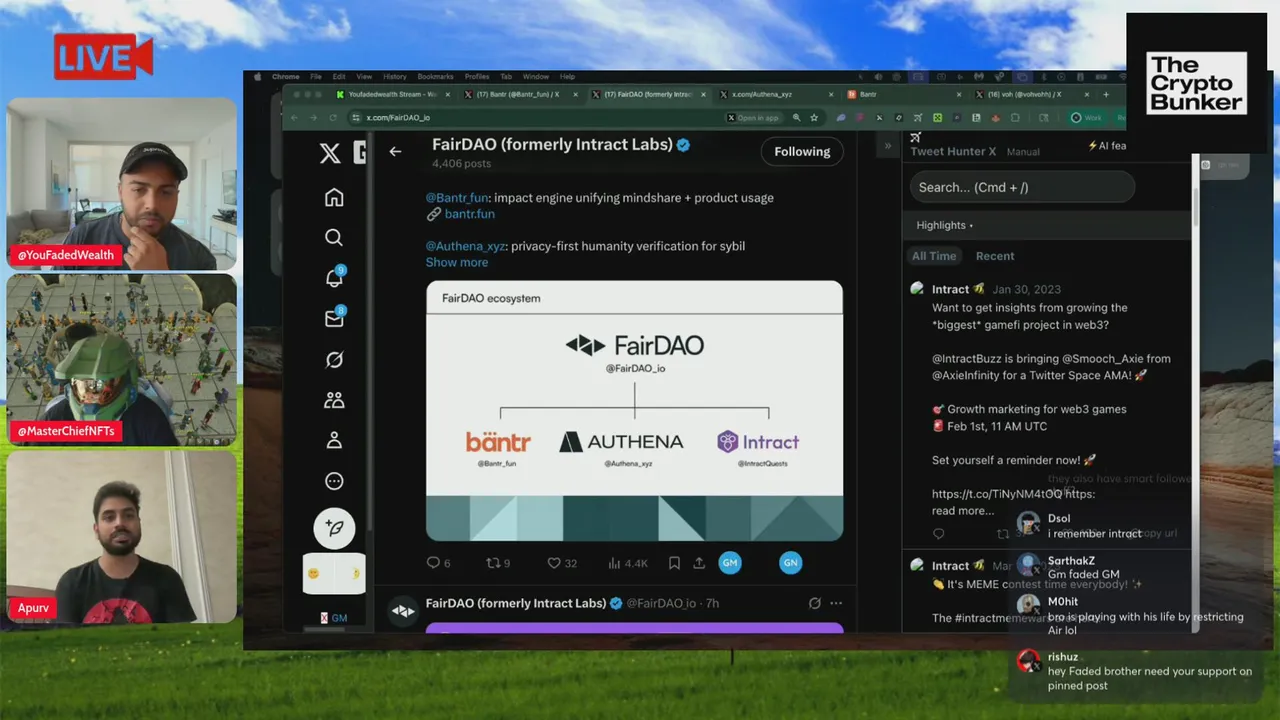Click the Chrome Work profile button
The image size is (1280, 720).
coord(1088,117)
